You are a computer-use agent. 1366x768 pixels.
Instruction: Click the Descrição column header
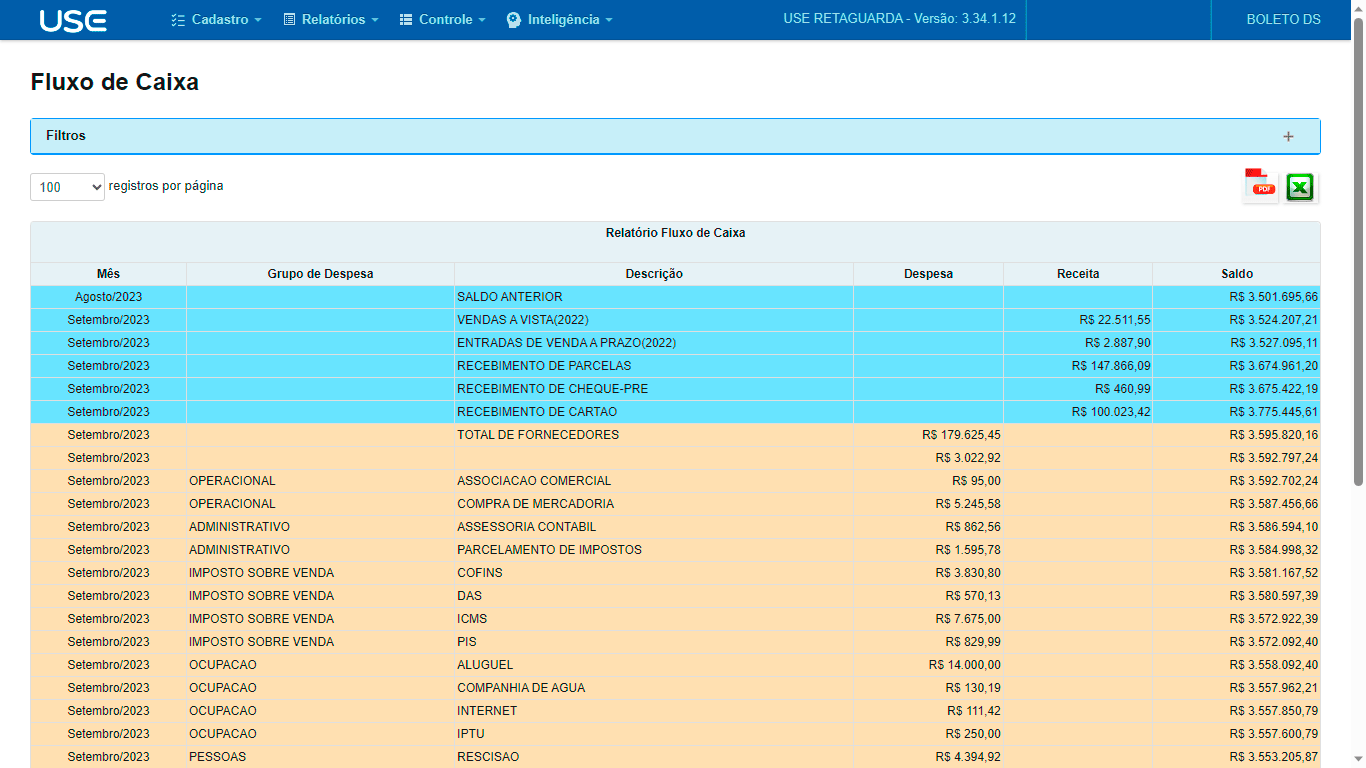point(654,274)
